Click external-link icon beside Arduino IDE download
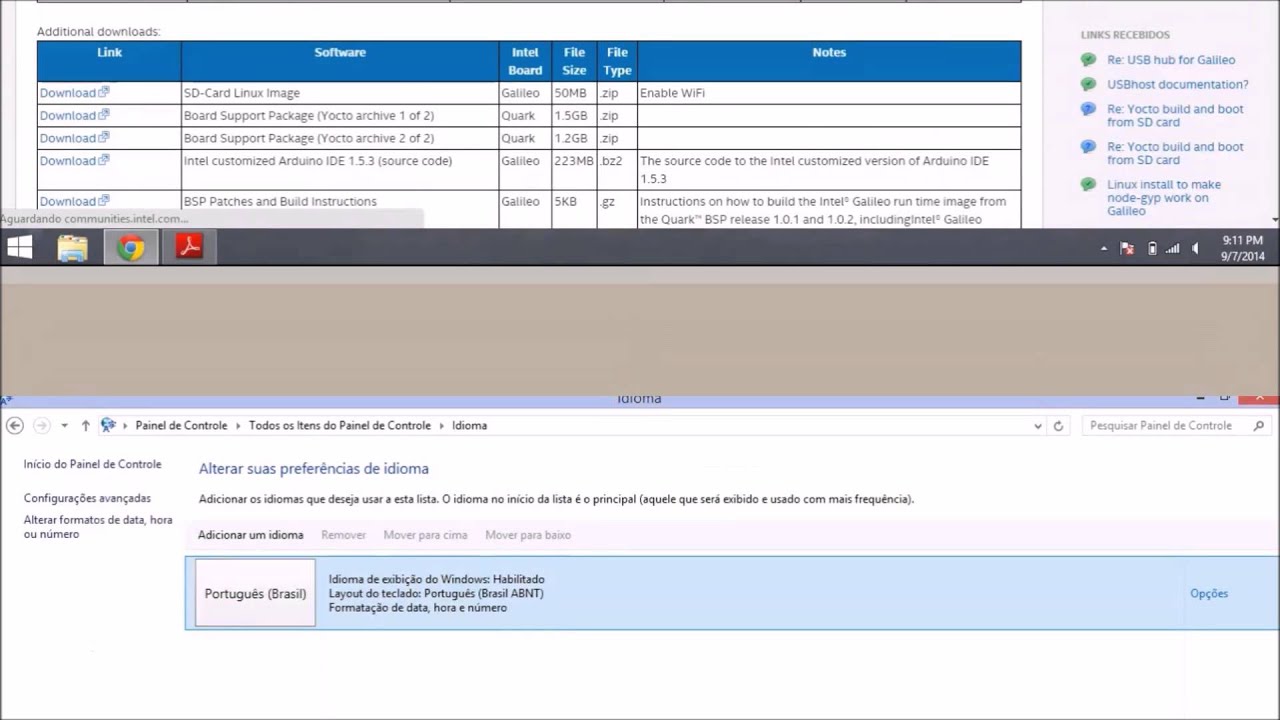 (104, 160)
